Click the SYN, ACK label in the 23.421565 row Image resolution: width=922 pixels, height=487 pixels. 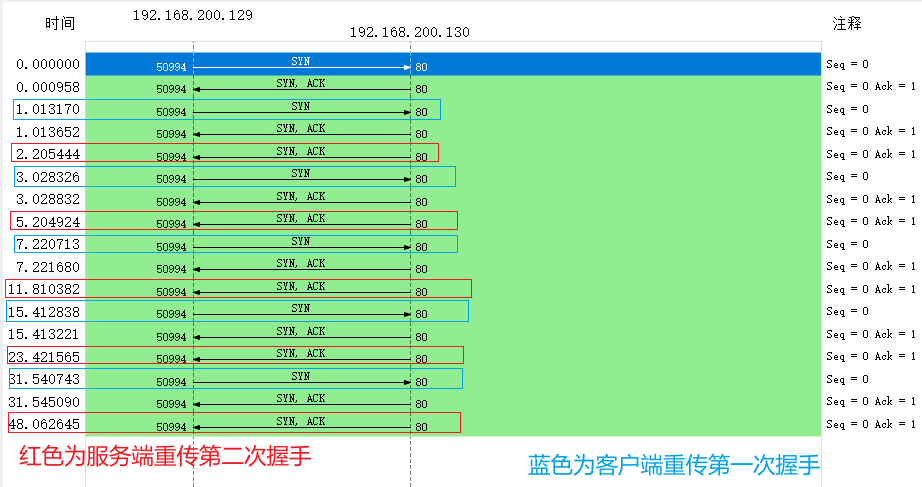click(300, 353)
